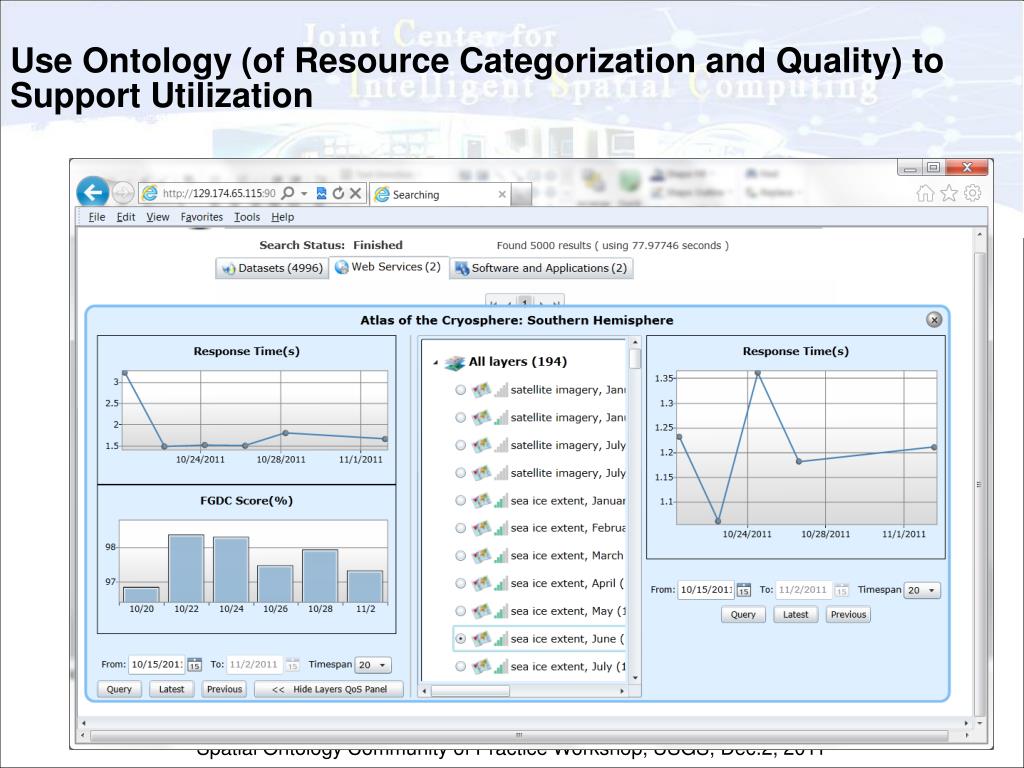Viewport: 1024px width, 768px height.
Task: Click the stop loading X icon
Action: (355, 194)
